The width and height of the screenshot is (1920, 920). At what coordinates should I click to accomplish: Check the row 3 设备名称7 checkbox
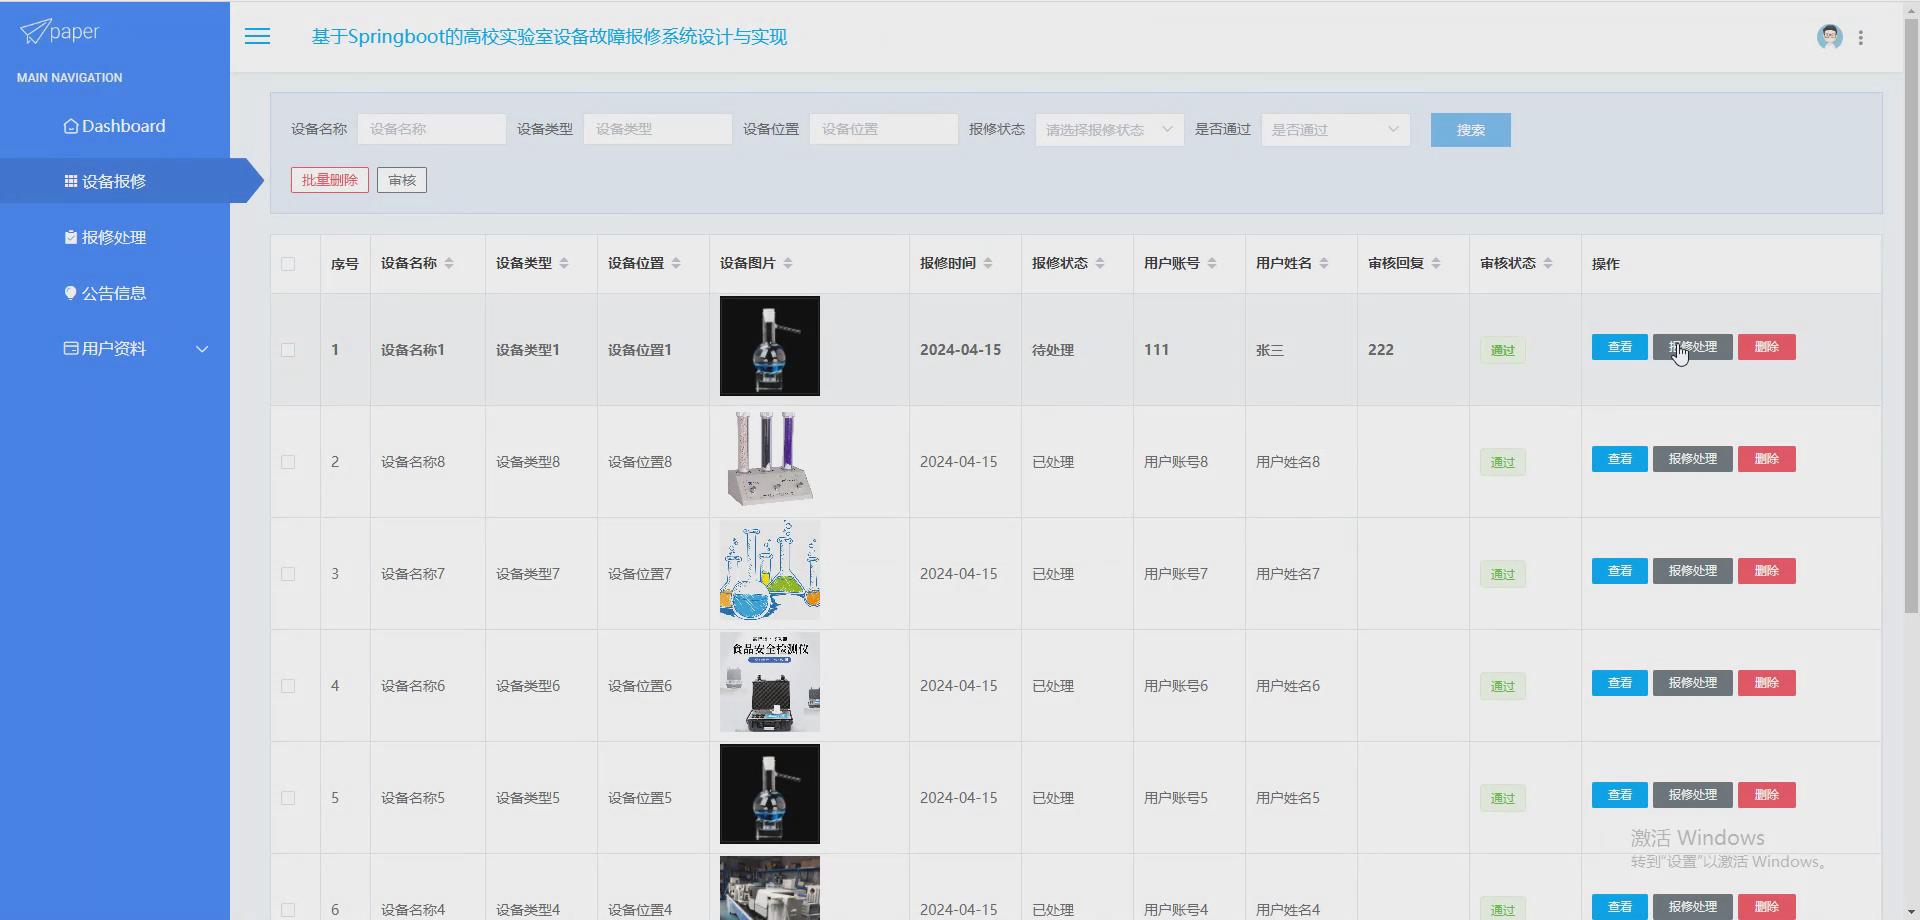click(288, 574)
